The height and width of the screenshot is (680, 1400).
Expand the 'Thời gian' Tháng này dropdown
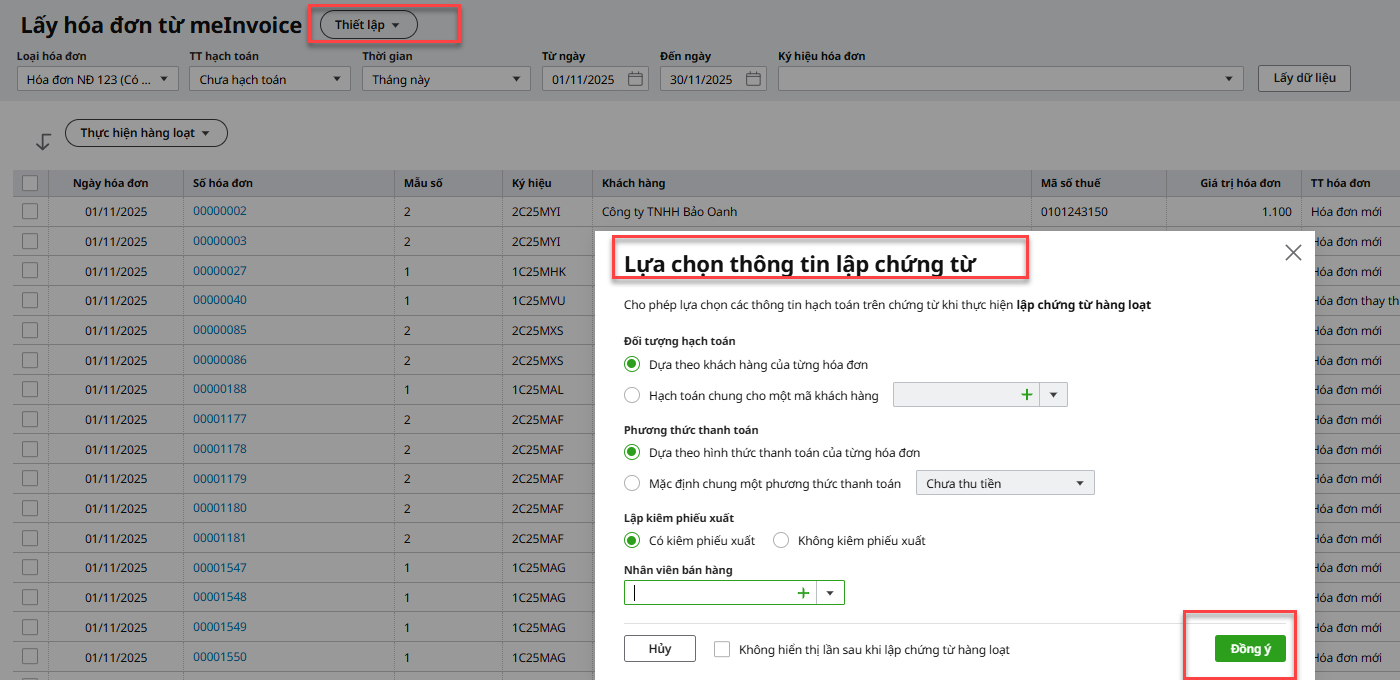[445, 79]
